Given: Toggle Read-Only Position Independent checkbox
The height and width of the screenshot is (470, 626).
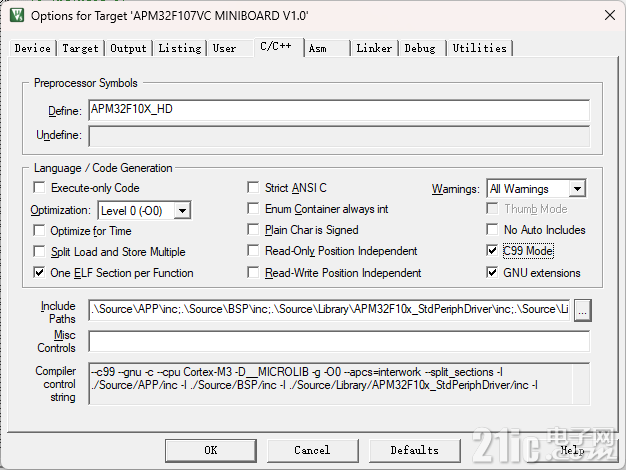Looking at the screenshot, I should point(253,251).
